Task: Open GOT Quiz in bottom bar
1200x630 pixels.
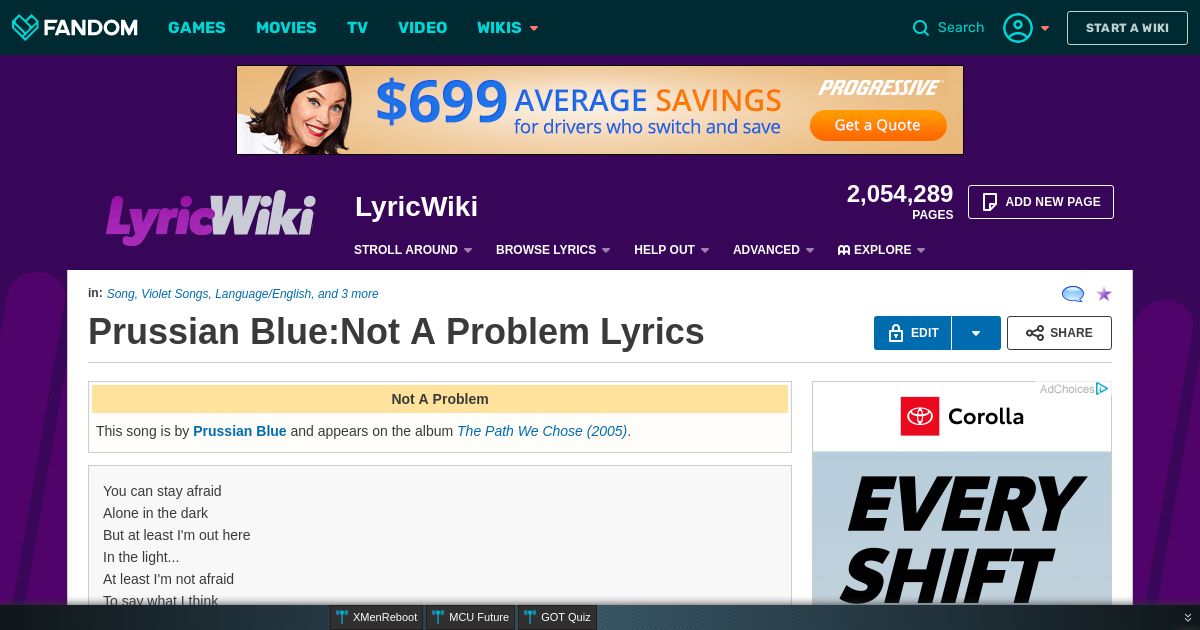Action: pos(557,617)
